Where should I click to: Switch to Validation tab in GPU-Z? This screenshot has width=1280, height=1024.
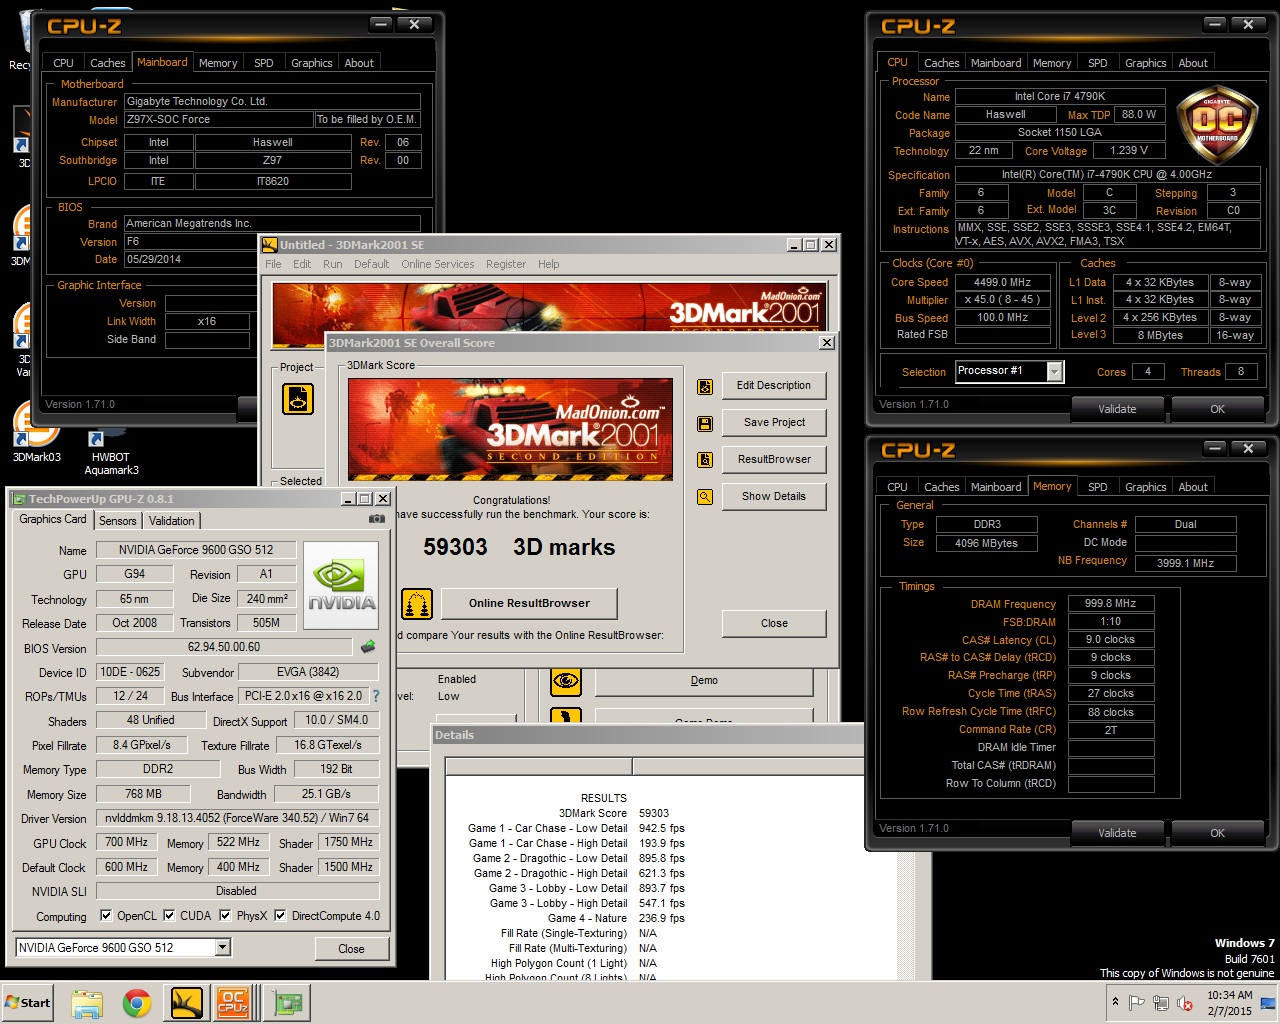pos(172,521)
